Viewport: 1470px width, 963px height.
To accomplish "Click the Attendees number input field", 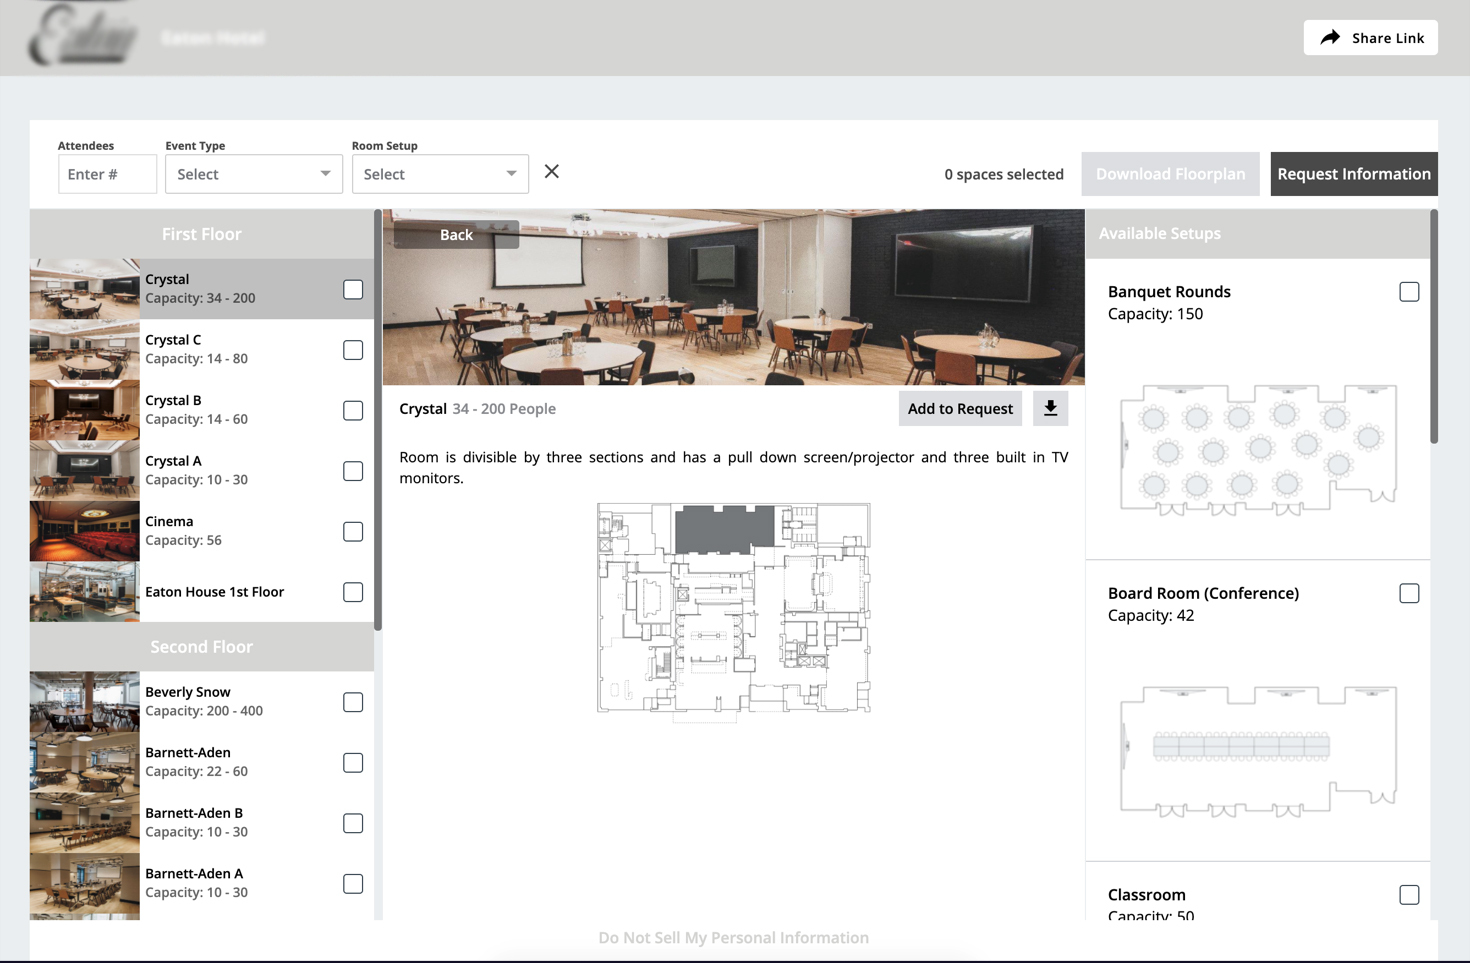I will pyautogui.click(x=107, y=174).
